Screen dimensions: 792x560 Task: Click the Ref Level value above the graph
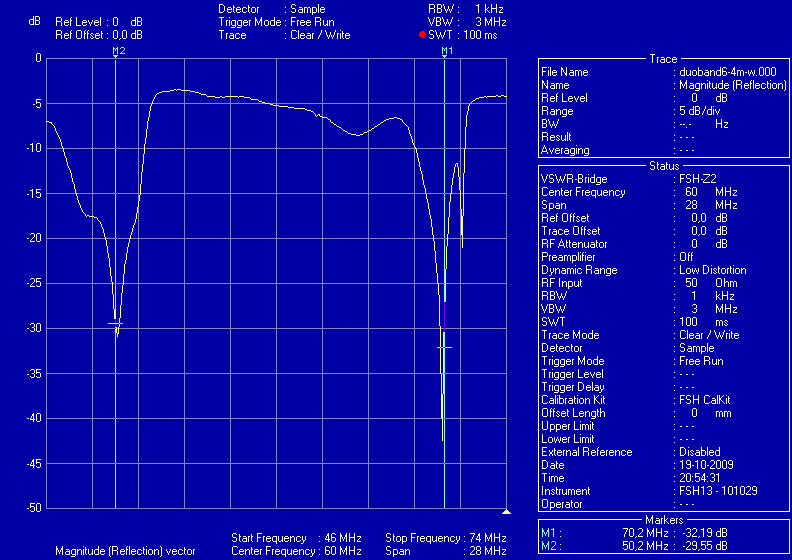(x=100, y=21)
